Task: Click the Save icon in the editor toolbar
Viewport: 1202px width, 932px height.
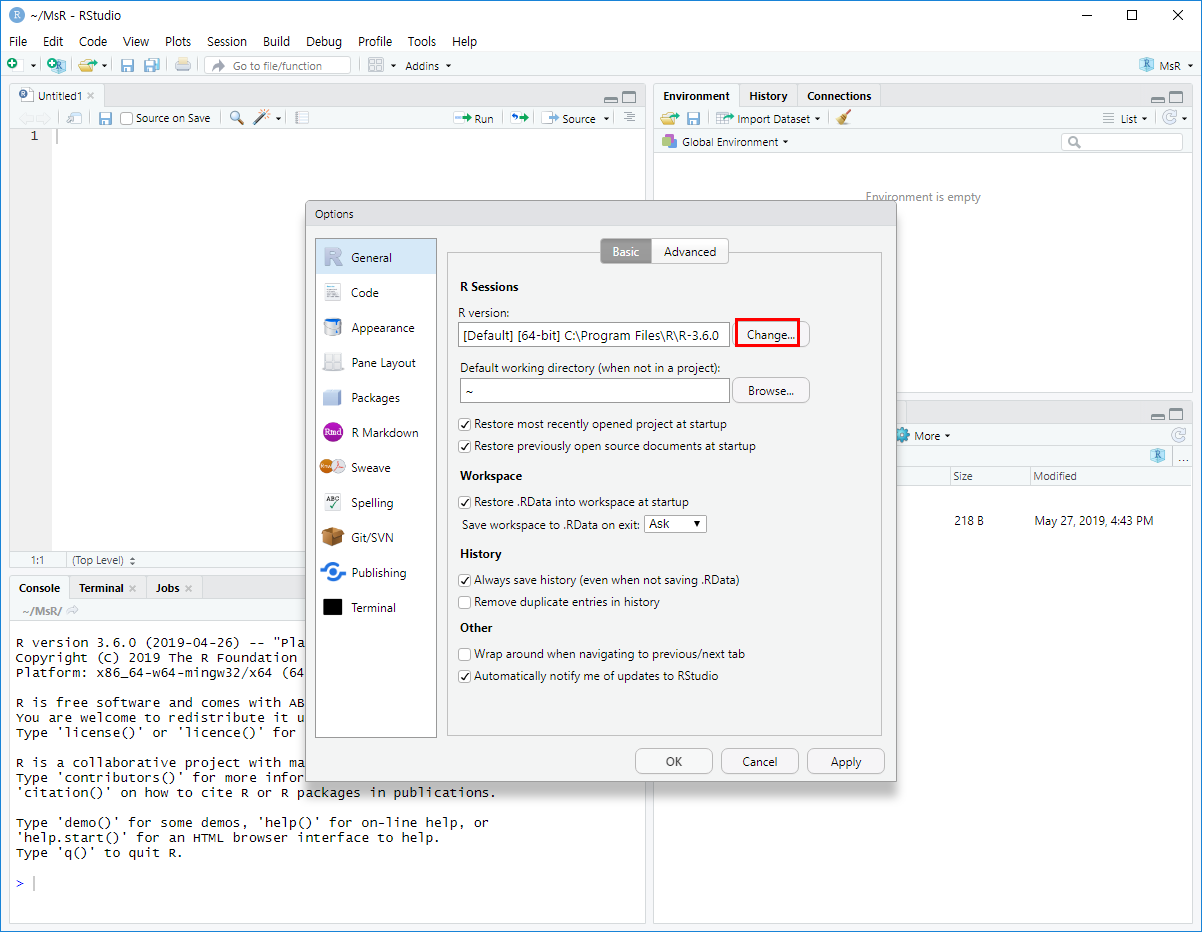Action: click(x=105, y=118)
